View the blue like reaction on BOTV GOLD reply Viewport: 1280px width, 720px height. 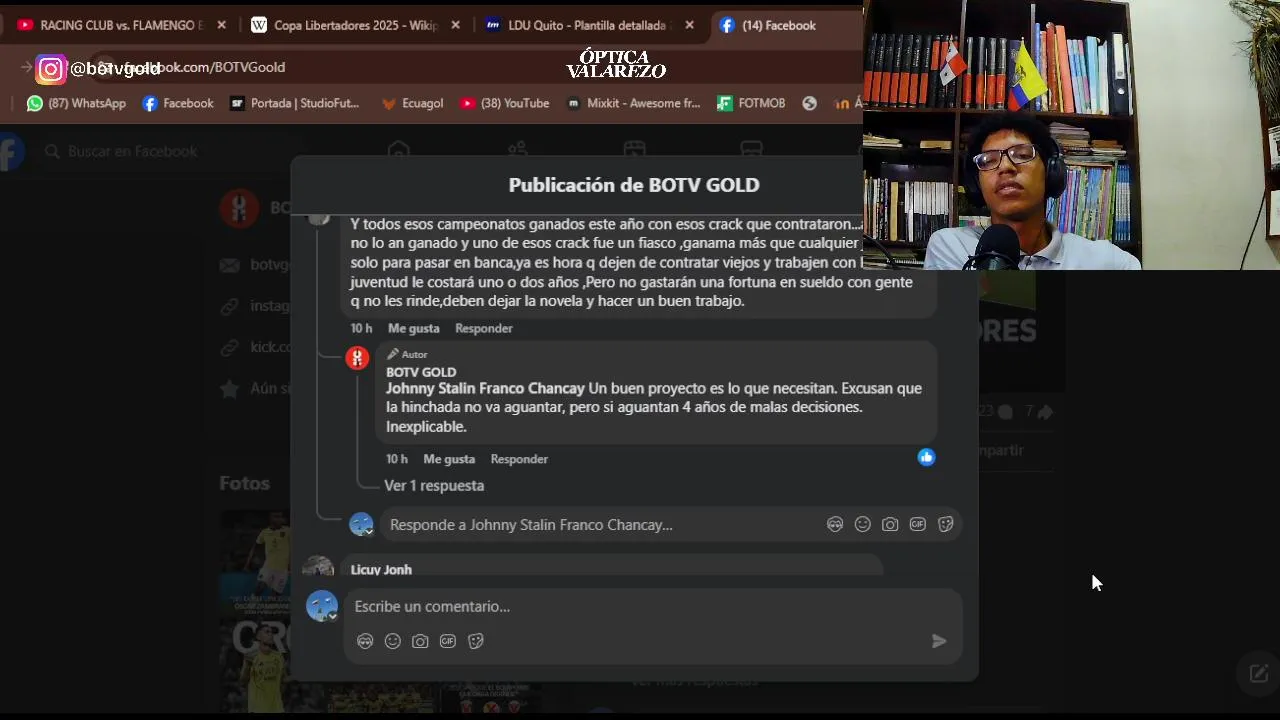click(926, 457)
